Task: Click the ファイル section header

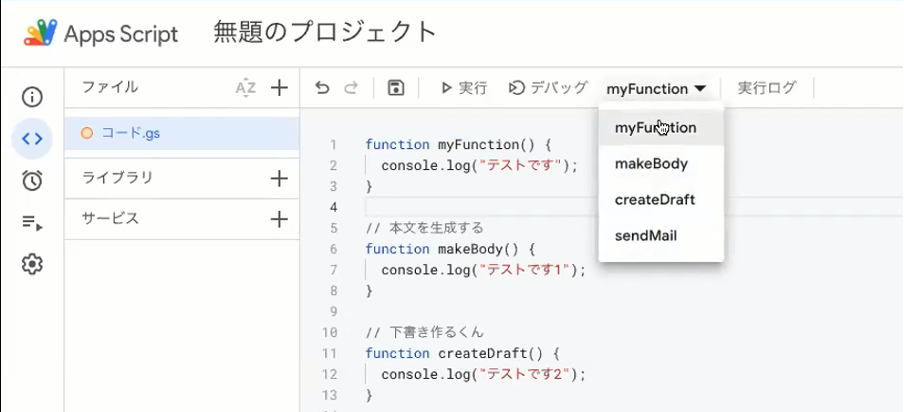Action: click(110, 88)
